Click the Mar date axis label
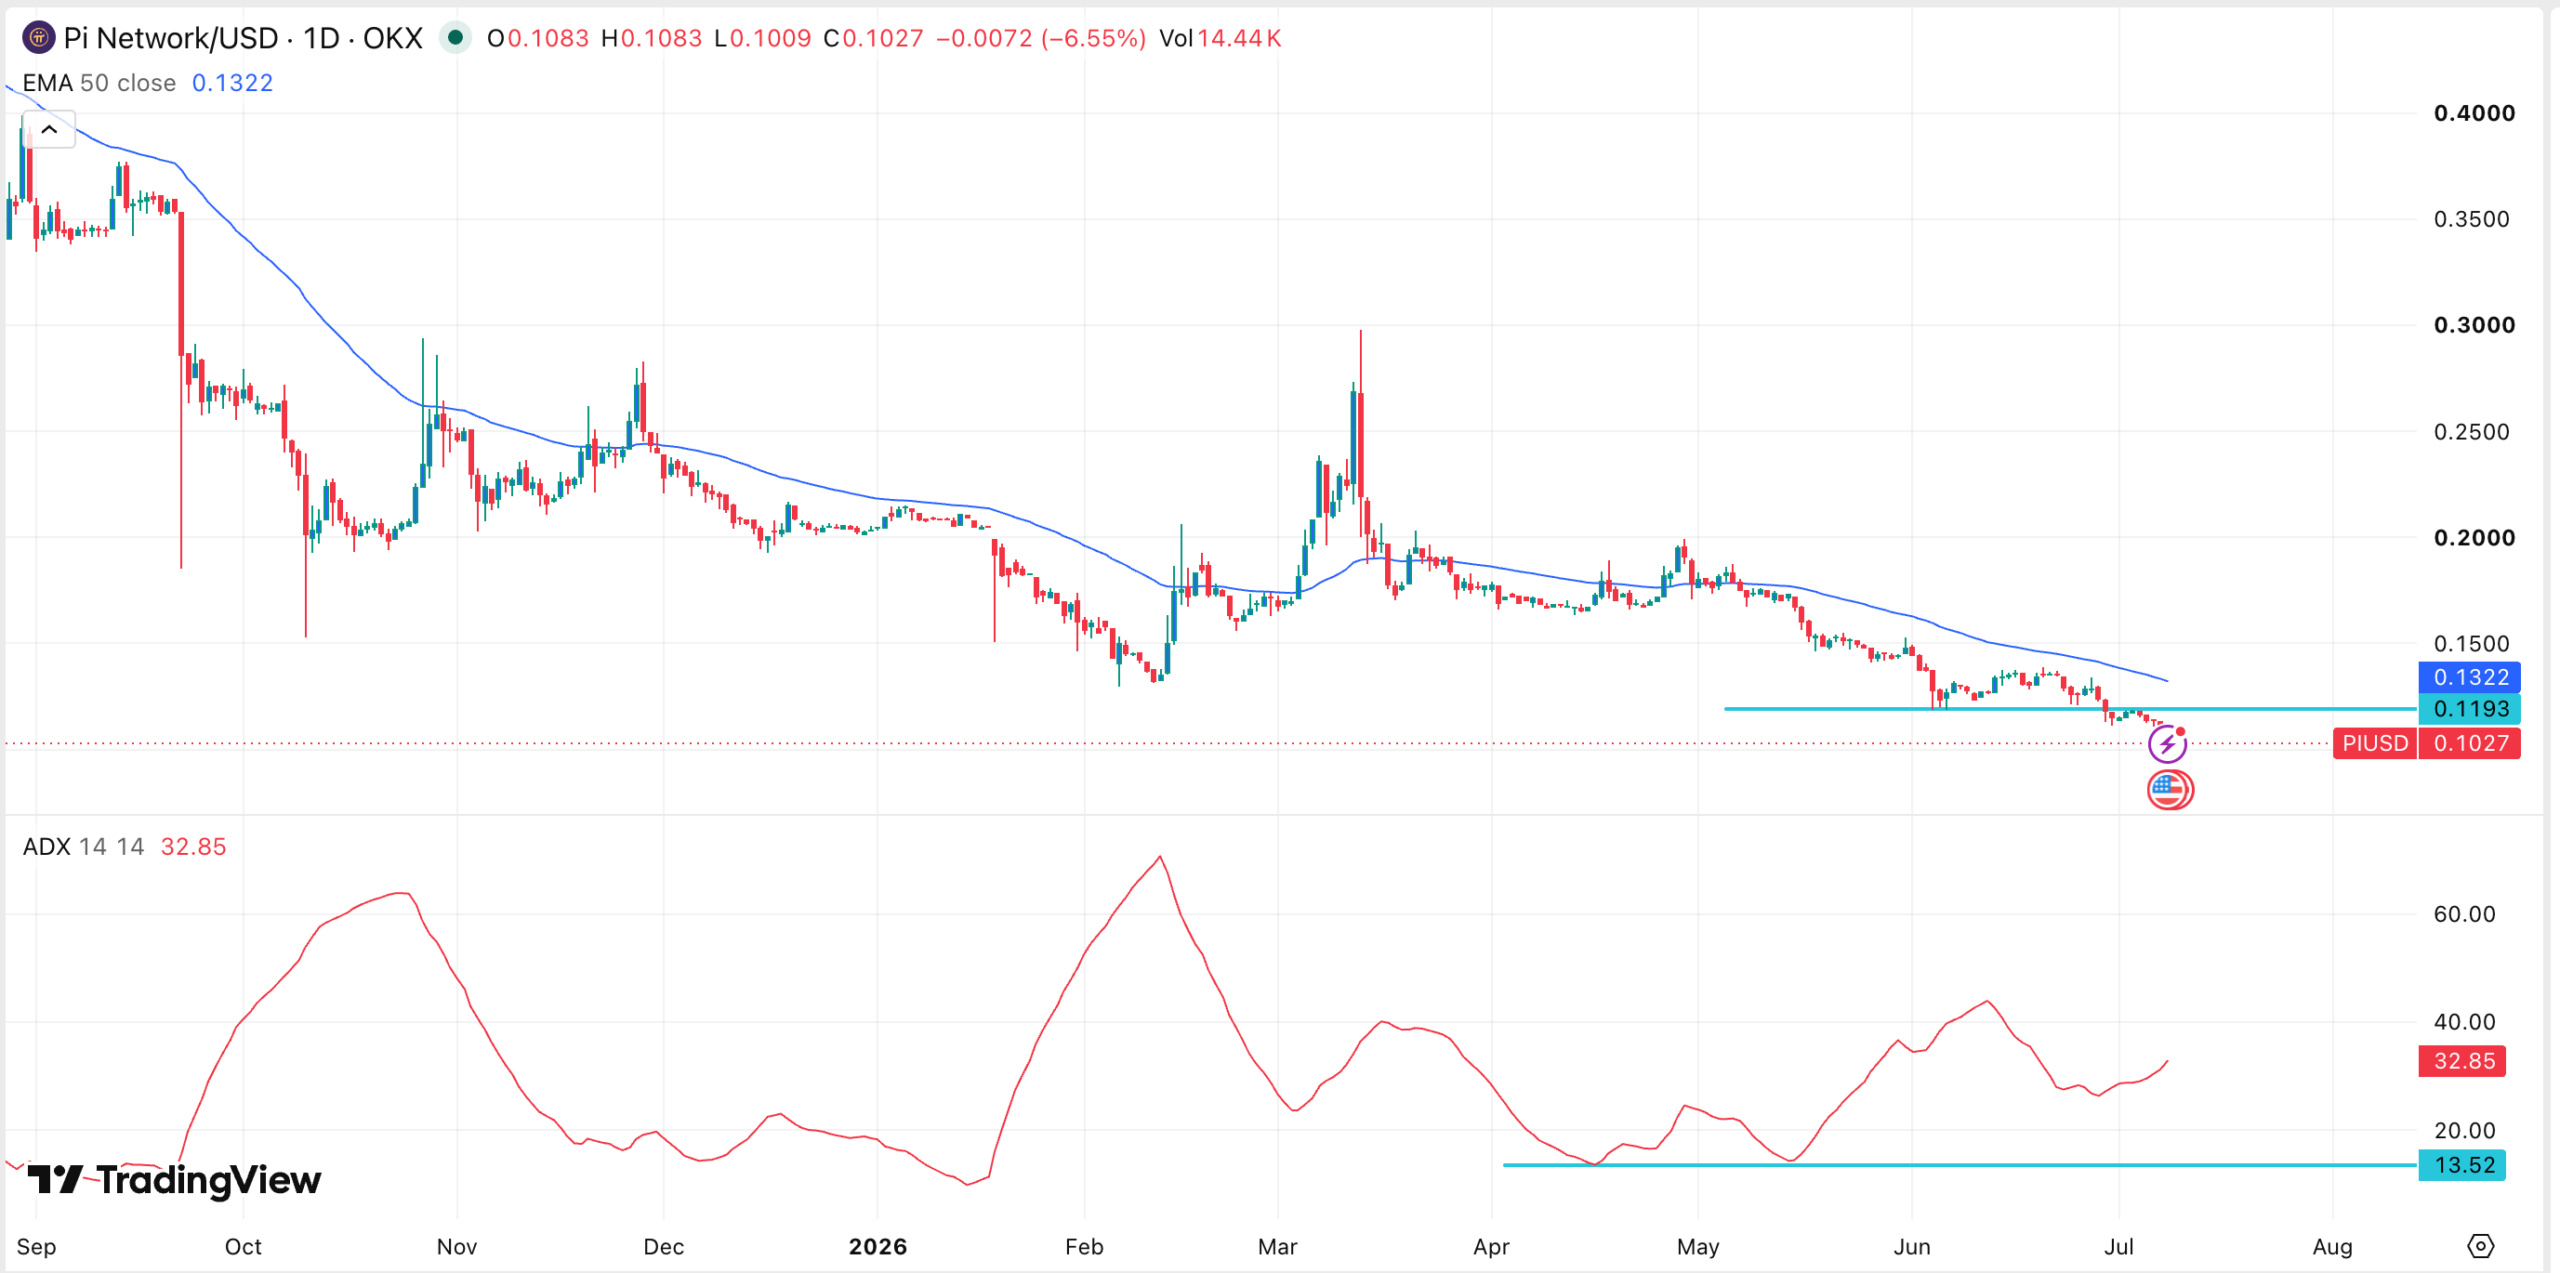The image size is (2560, 1273). (x=1277, y=1247)
